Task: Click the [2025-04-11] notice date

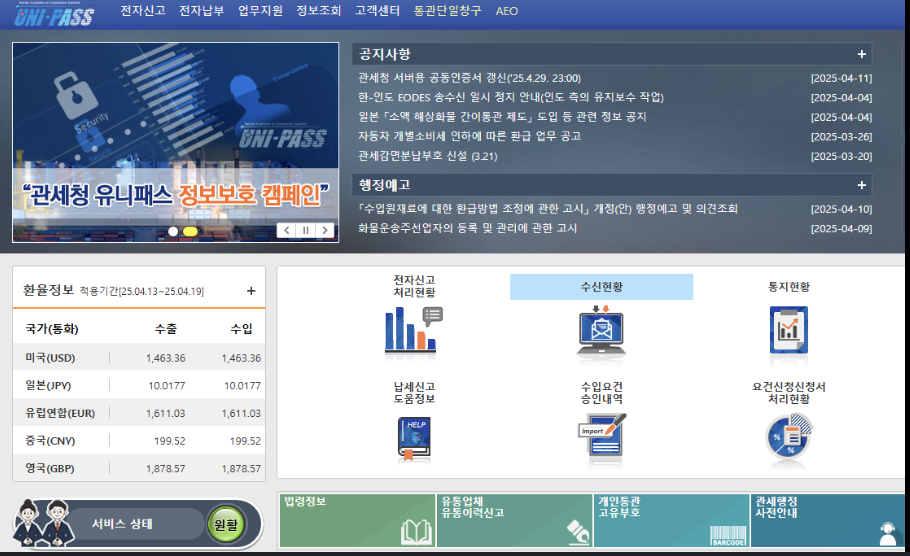Action: coord(841,78)
